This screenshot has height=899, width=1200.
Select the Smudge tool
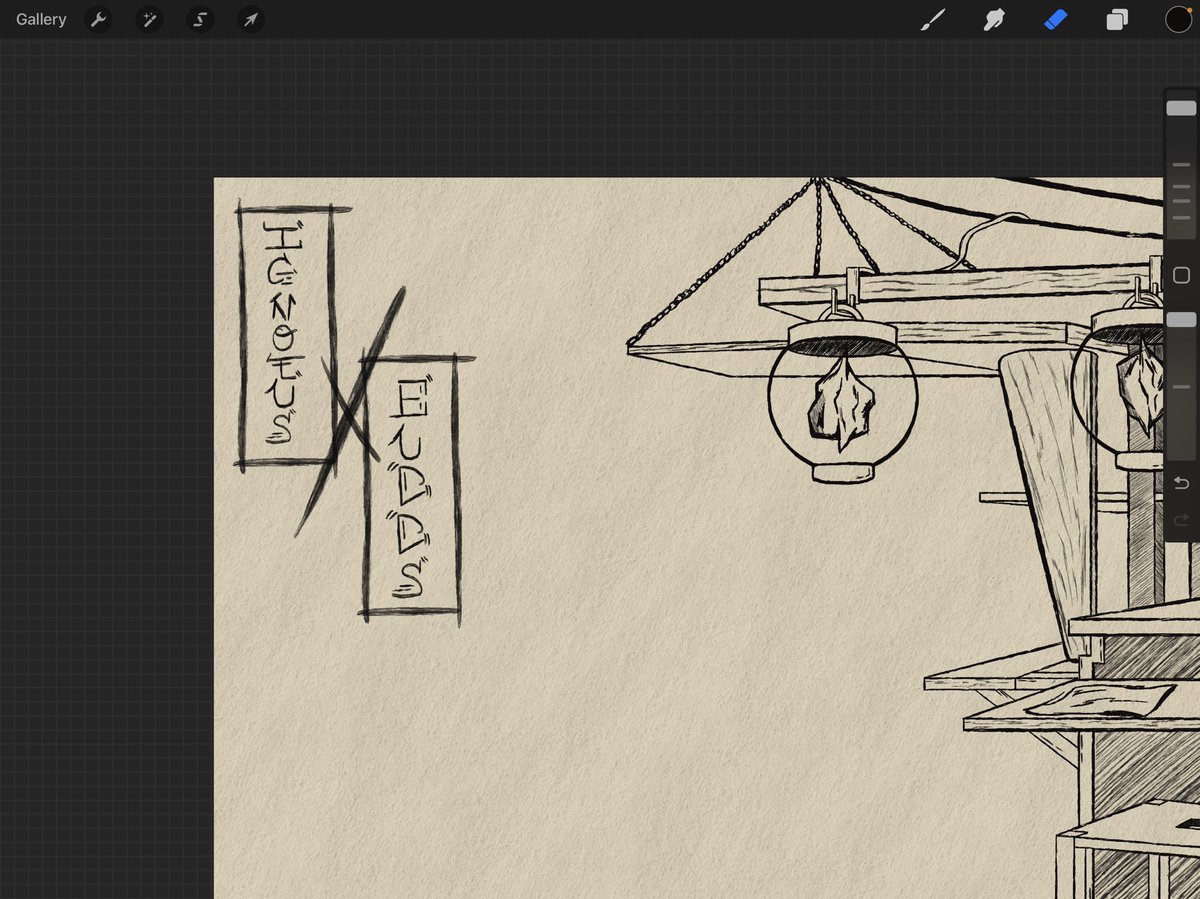993,19
